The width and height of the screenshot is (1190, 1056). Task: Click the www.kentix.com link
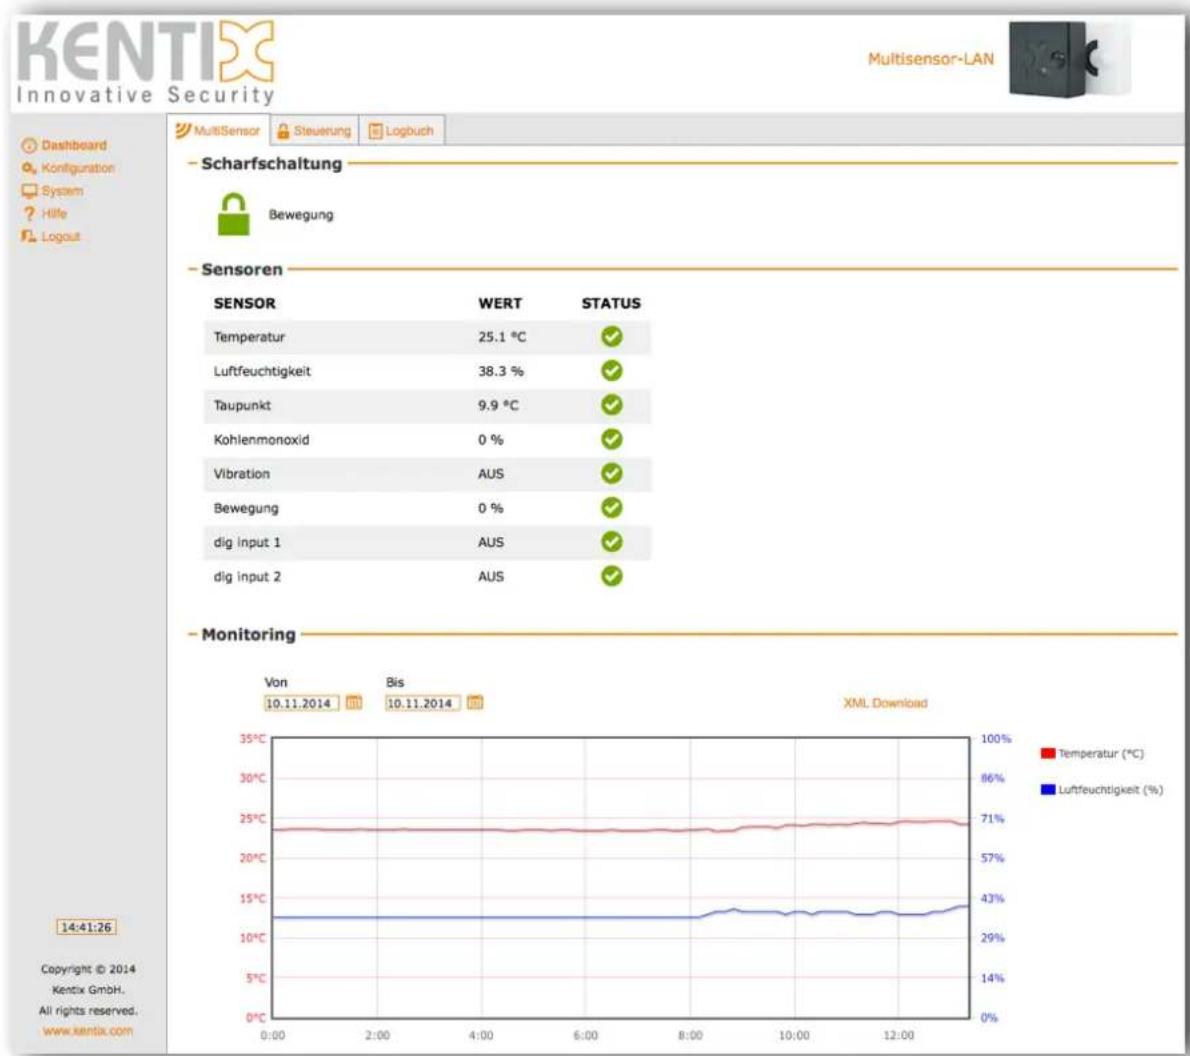click(x=88, y=1031)
